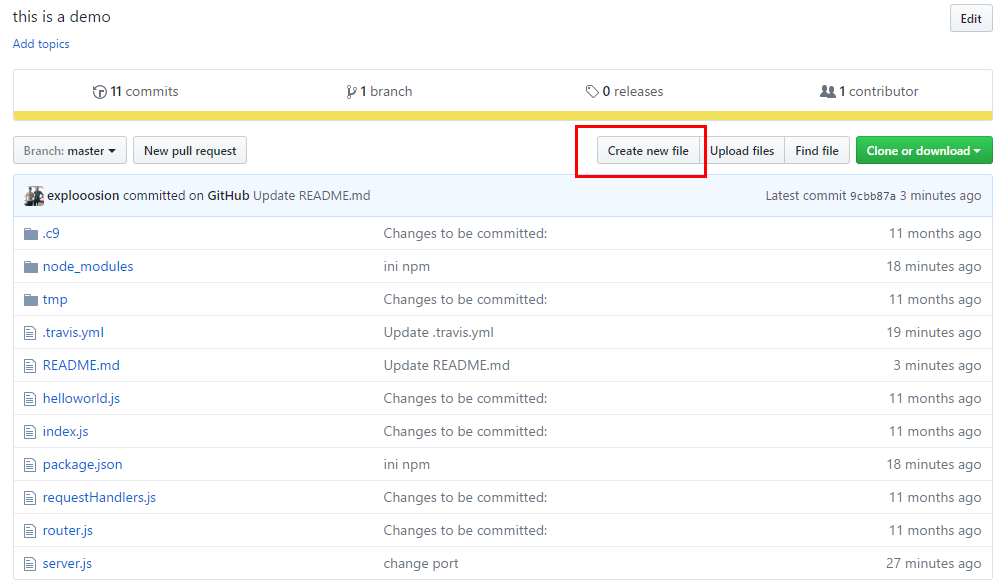
Task: Open the Branch: master dropdown
Action: pyautogui.click(x=70, y=151)
